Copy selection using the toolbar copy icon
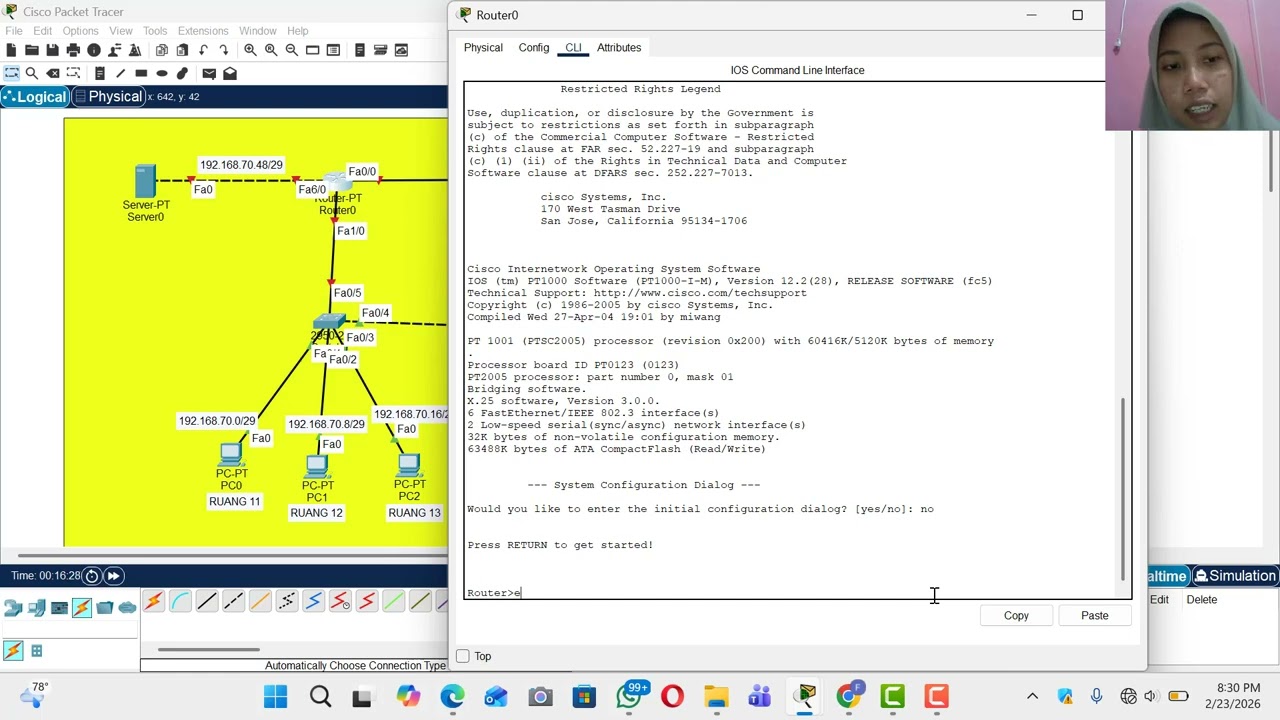The width and height of the screenshot is (1280, 720). 161,50
